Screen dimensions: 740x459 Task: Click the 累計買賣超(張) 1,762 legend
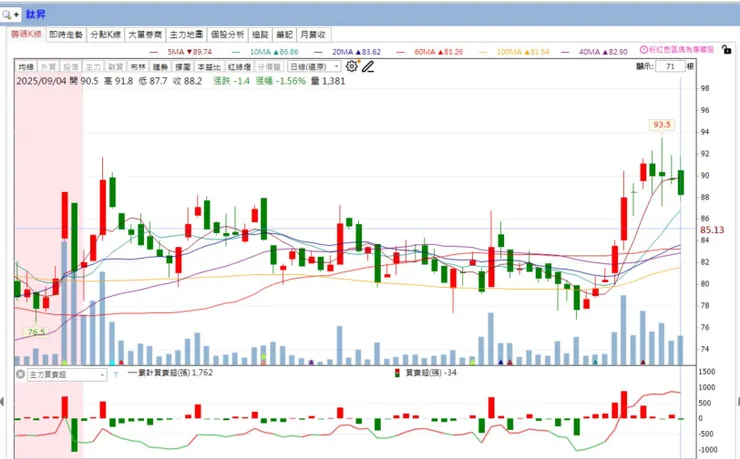coord(170,373)
